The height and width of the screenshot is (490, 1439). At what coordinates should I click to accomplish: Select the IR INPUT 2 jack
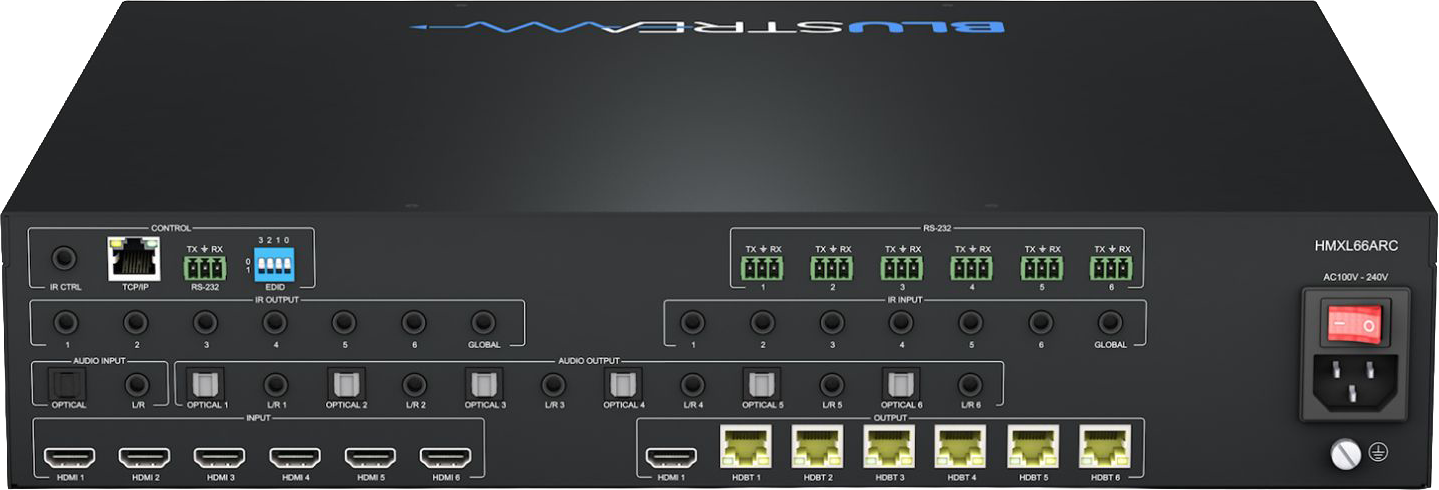pos(762,323)
